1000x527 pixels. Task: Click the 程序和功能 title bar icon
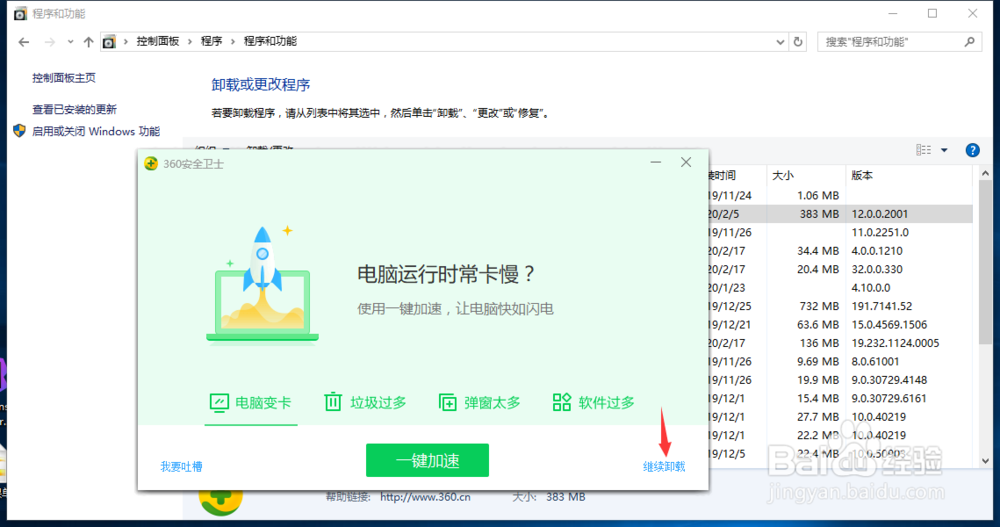tap(20, 13)
